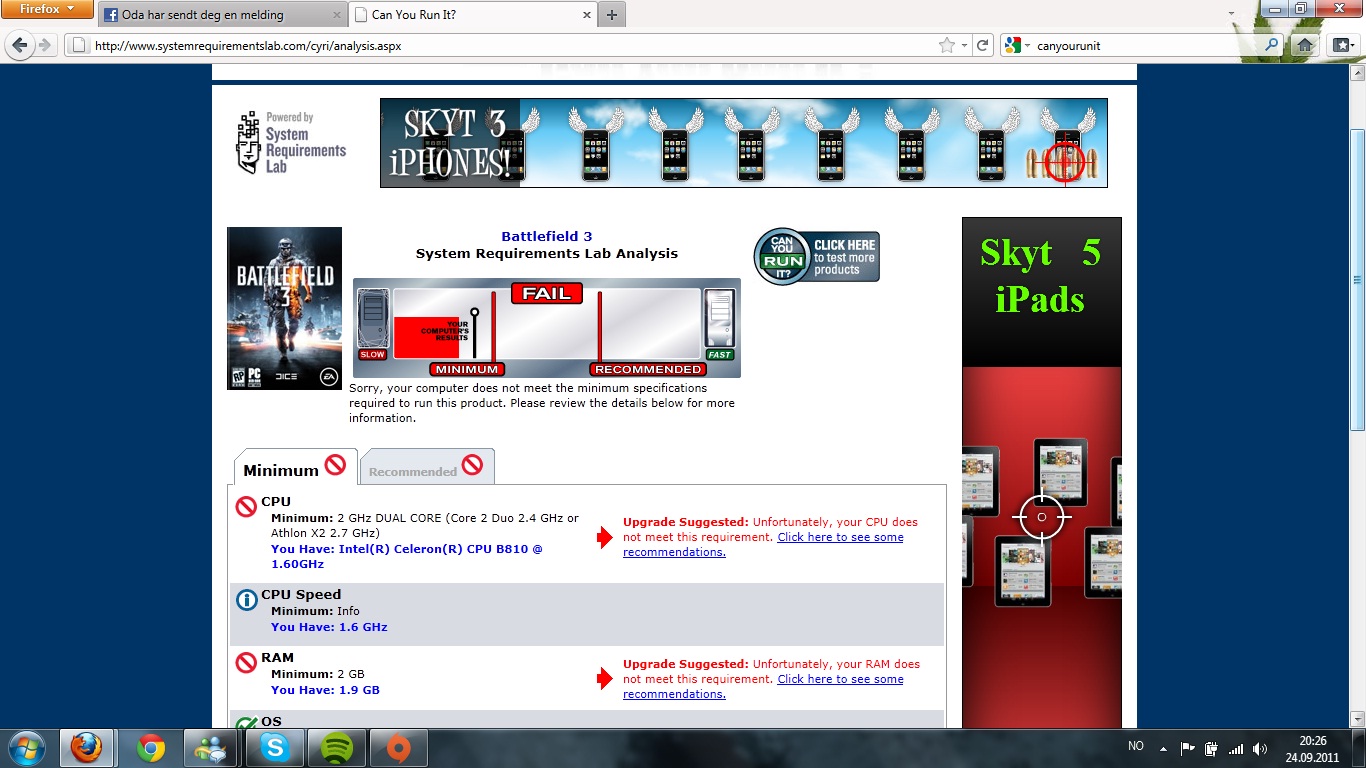Screen dimensions: 1366x768
Task: Click the NO language indicator
Action: pos(1136,747)
